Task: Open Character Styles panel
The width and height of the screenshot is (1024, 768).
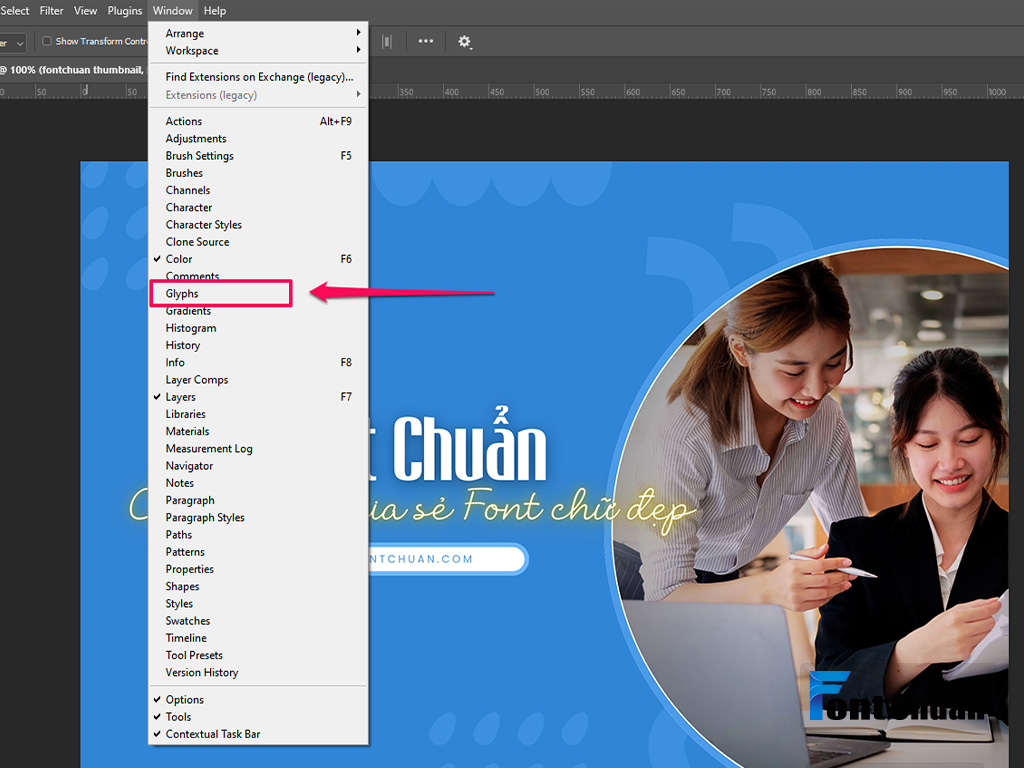Action: pos(259,225)
